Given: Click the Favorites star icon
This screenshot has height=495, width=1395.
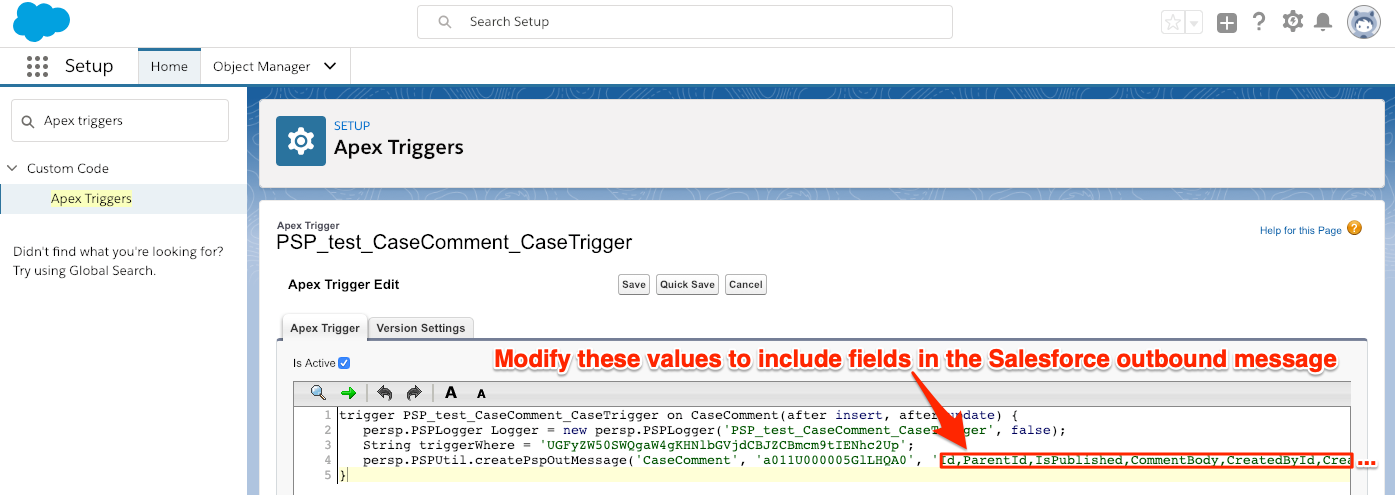Looking at the screenshot, I should (x=1172, y=22).
